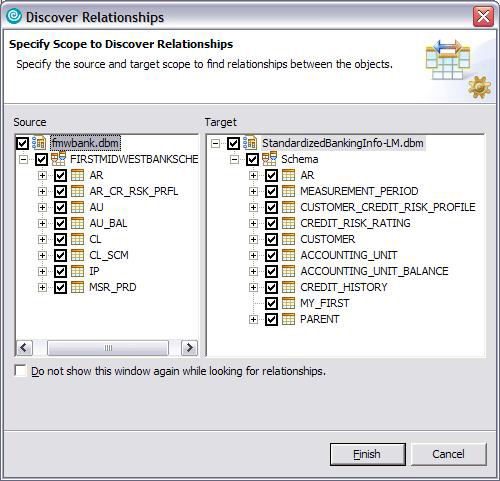Click the CL table icon

pyautogui.click(x=78, y=239)
